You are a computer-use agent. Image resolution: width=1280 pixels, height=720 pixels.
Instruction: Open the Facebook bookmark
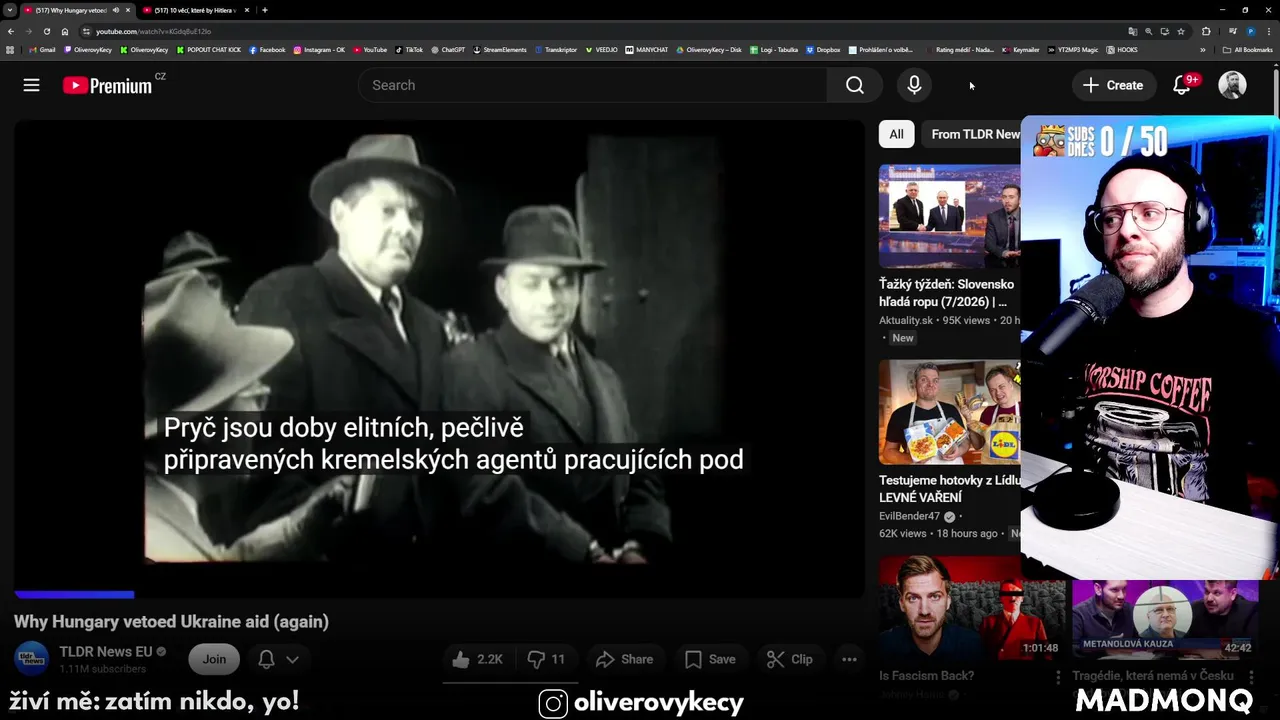(267, 49)
